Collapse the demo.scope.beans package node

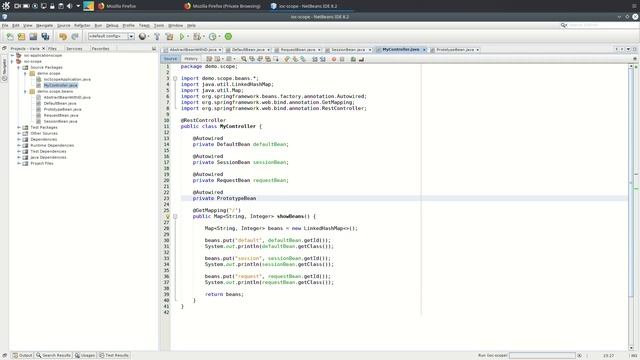[x=25, y=91]
